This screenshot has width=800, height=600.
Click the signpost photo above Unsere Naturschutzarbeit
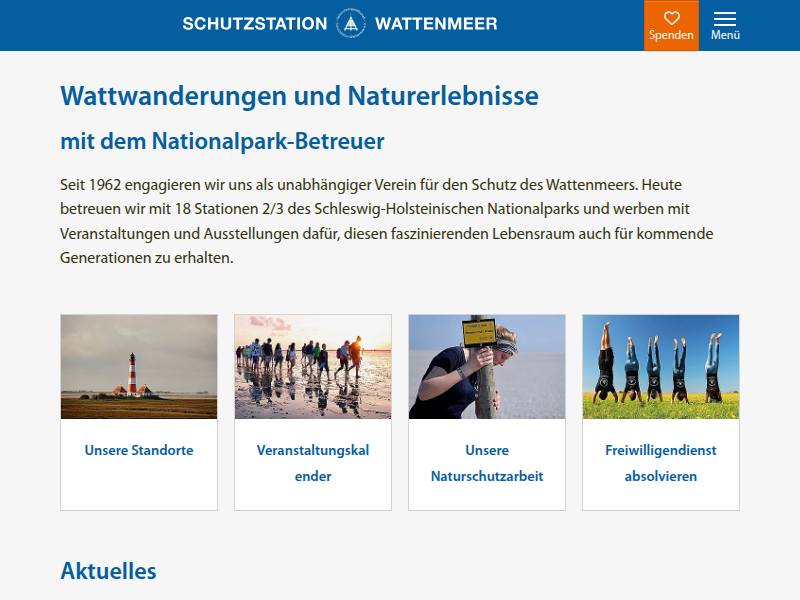click(x=486, y=366)
